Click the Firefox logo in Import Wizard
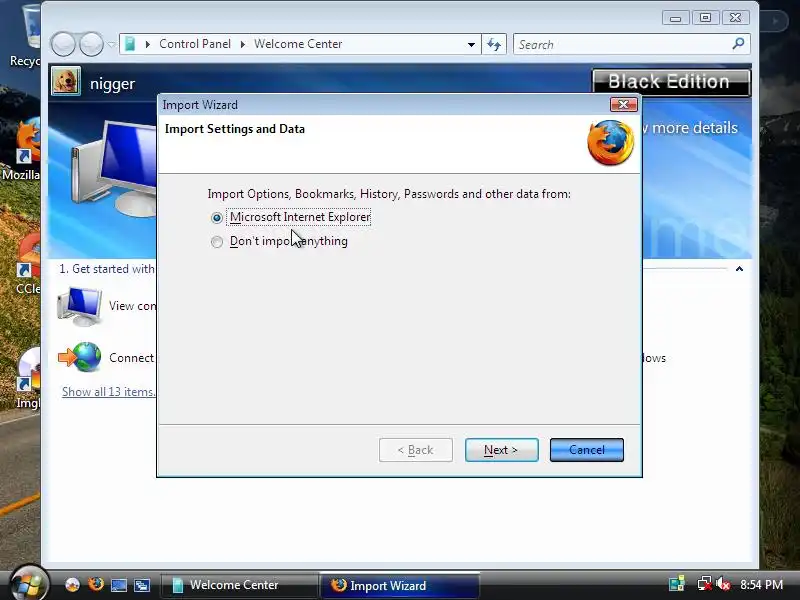This screenshot has width=800, height=600. (610, 143)
